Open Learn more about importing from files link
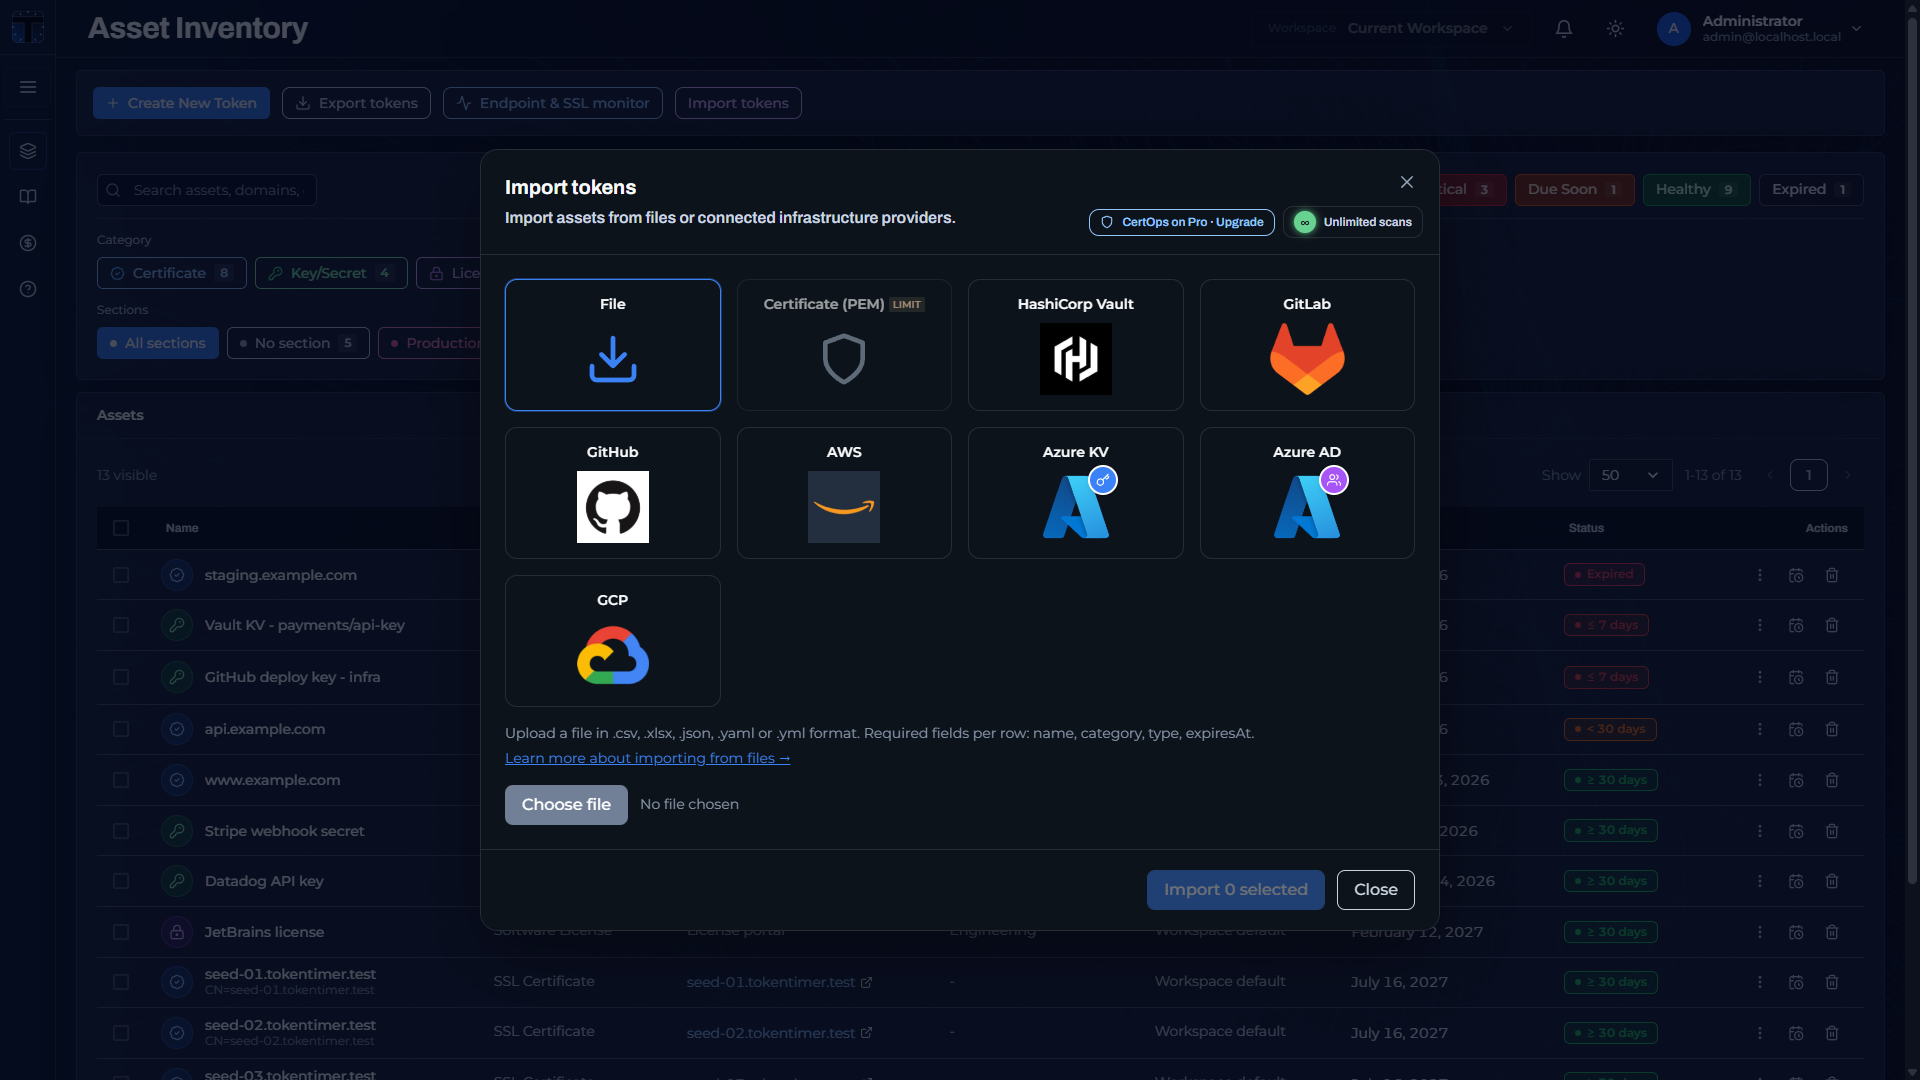This screenshot has height=1080, width=1920. pos(647,758)
